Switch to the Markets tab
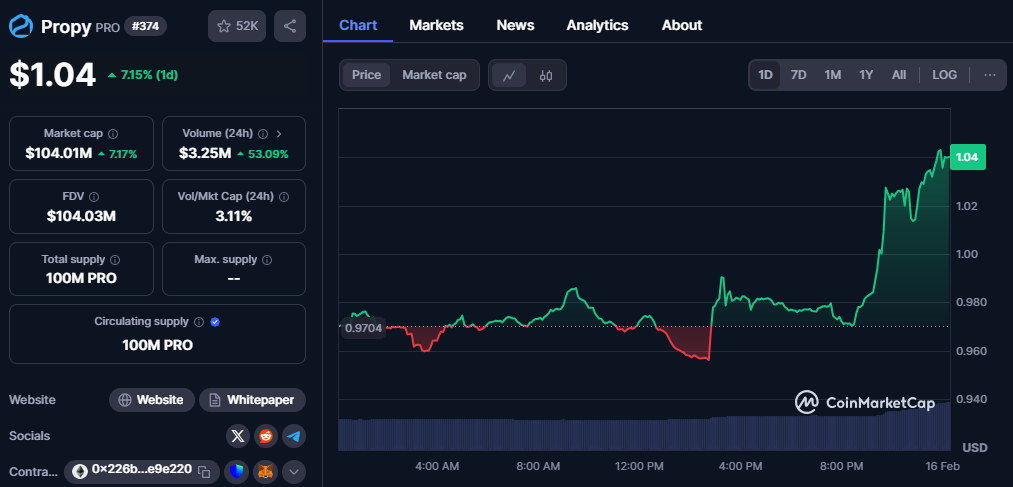 pyautogui.click(x=436, y=25)
